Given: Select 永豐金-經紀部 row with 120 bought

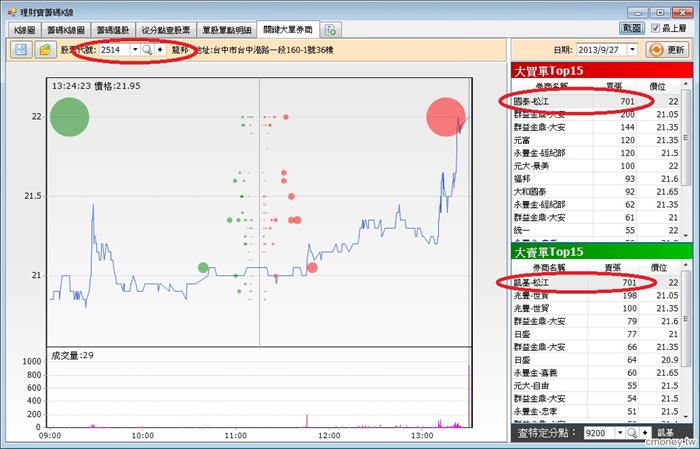Looking at the screenshot, I should tap(596, 153).
